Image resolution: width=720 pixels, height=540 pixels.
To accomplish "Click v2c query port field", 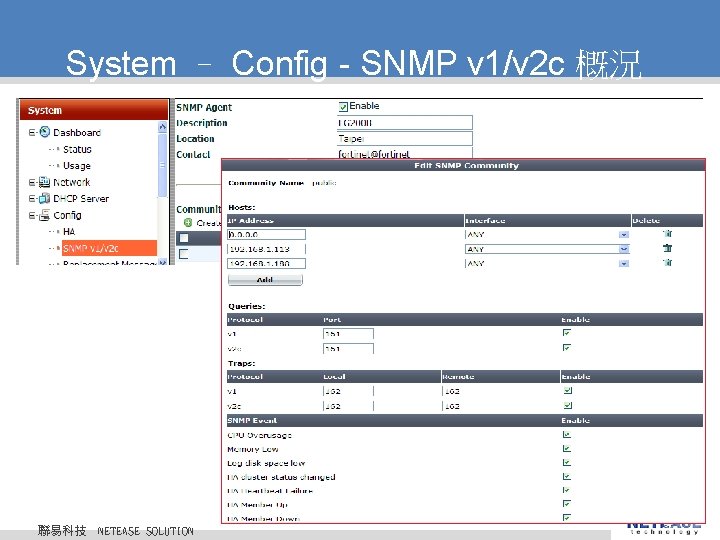I will (348, 349).
